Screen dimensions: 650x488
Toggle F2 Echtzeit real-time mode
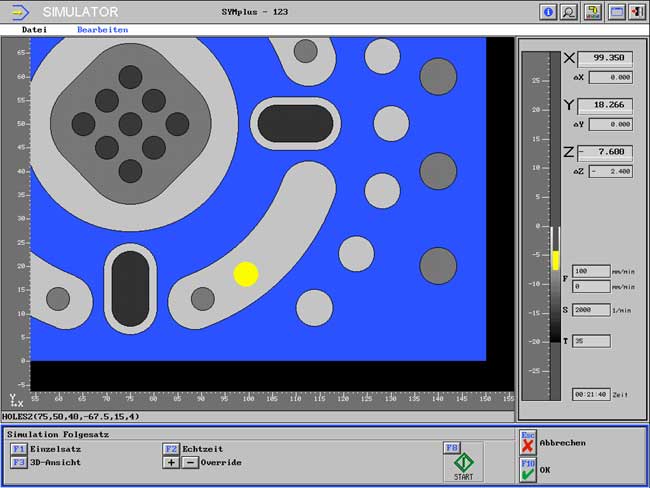170,449
